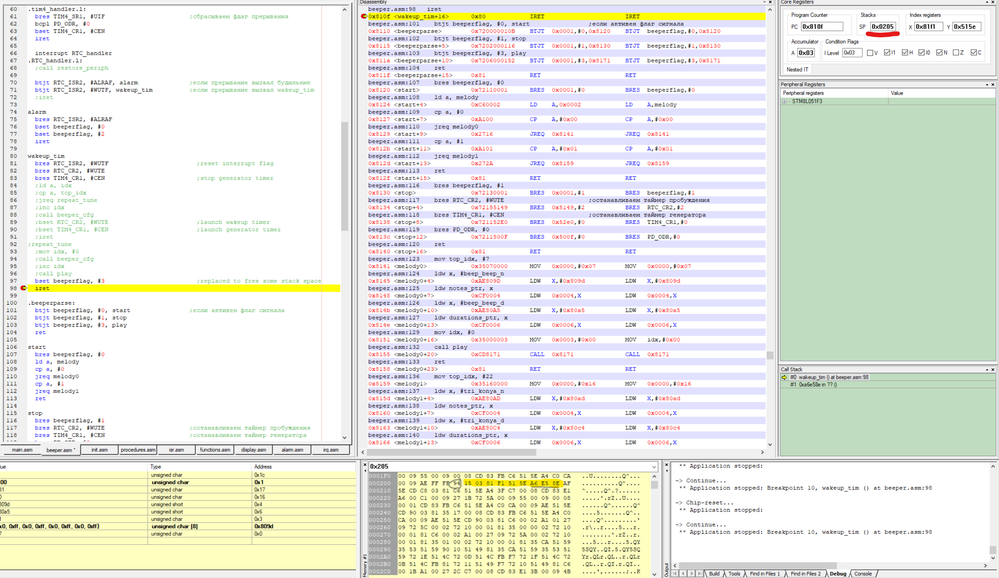Open the Build output tab
The image size is (999, 578).
(x=714, y=574)
